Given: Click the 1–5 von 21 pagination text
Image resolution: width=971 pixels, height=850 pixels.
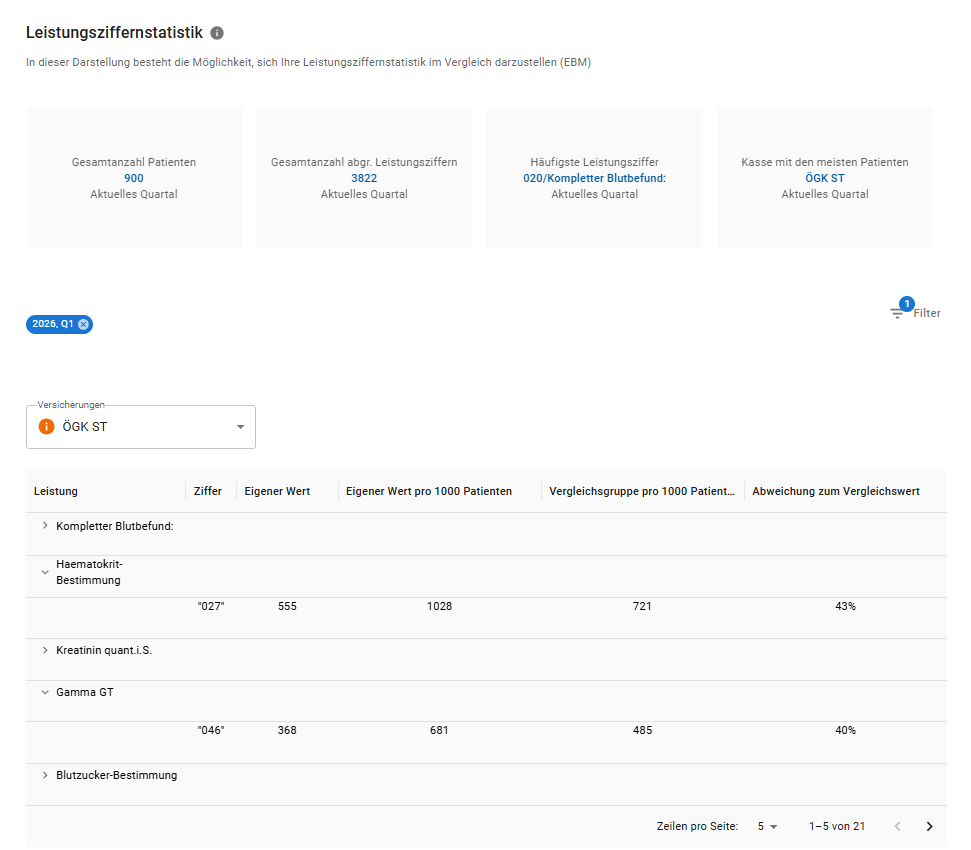Looking at the screenshot, I should click(x=837, y=826).
